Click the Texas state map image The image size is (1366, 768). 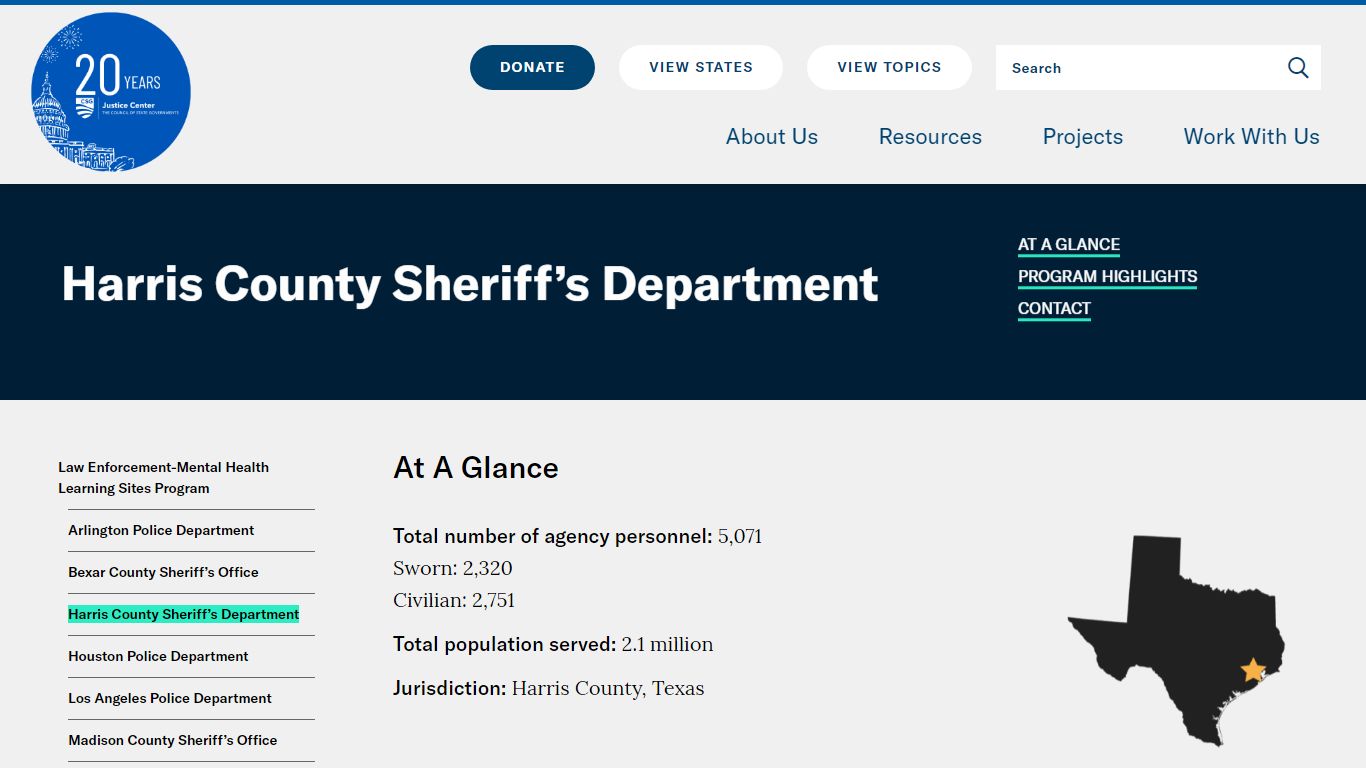[1176, 640]
